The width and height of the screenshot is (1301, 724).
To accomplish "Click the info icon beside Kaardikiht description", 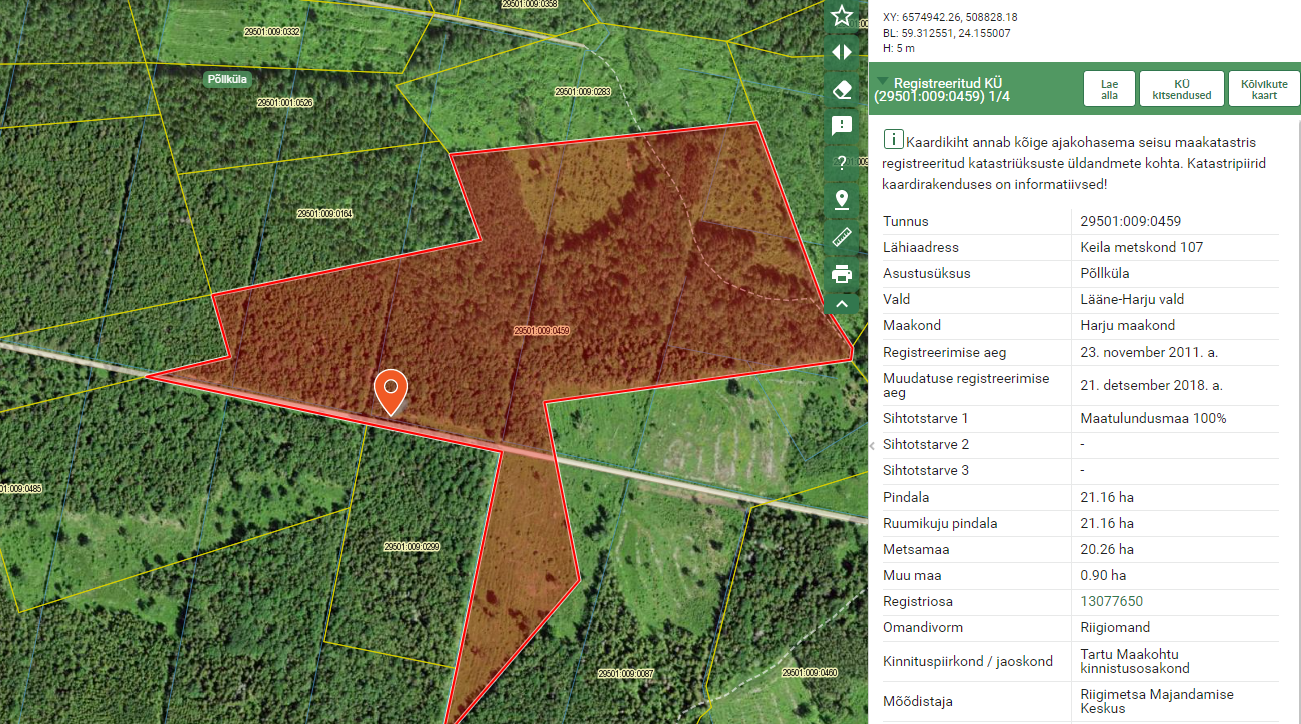I will pos(893,140).
